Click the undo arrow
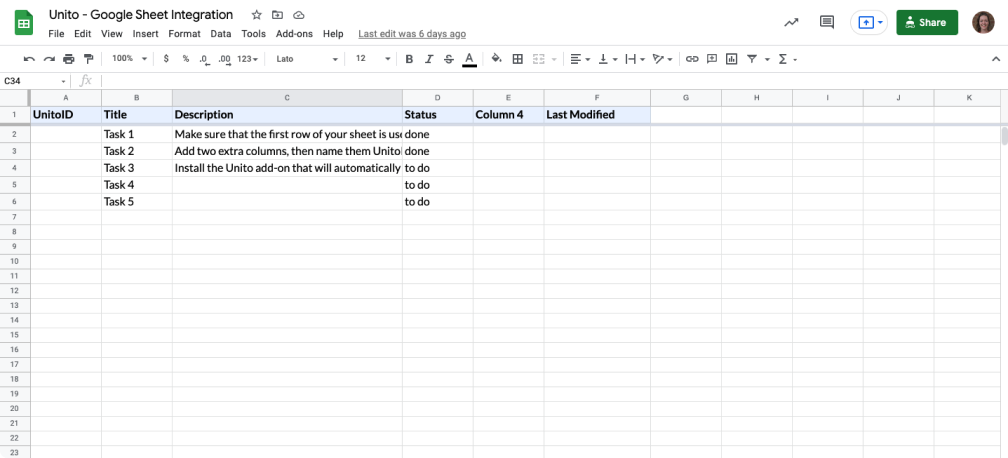Screen dimensions: 1008x458 click(x=29, y=59)
